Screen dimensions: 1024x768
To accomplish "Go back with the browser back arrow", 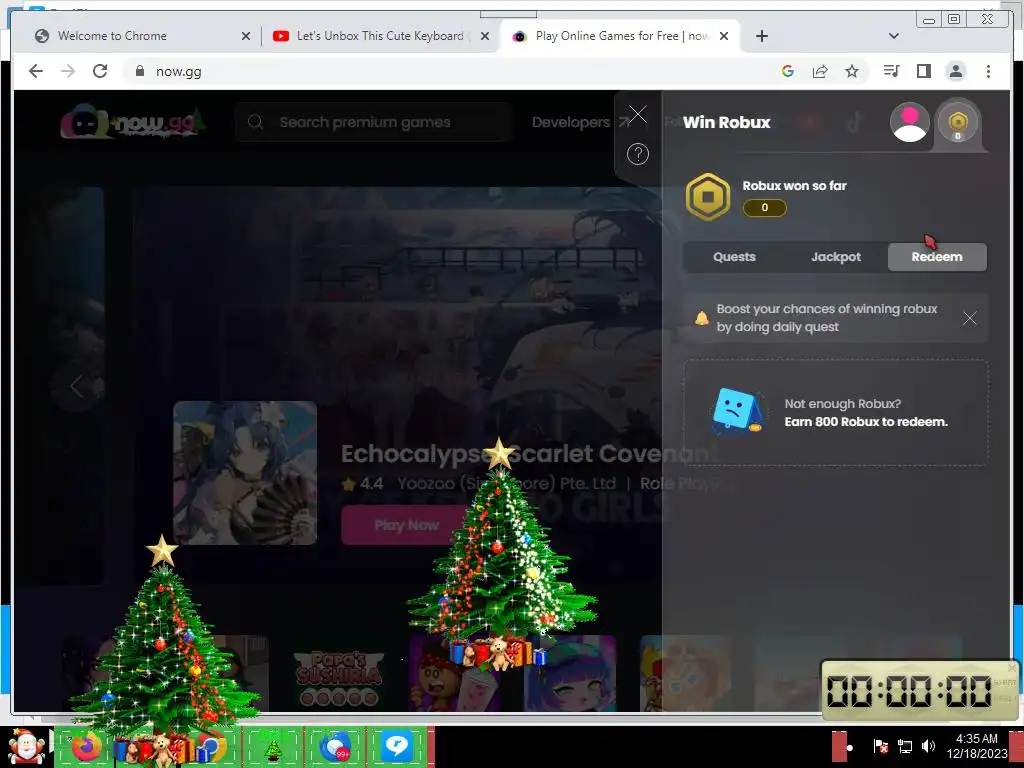I will tap(36, 71).
